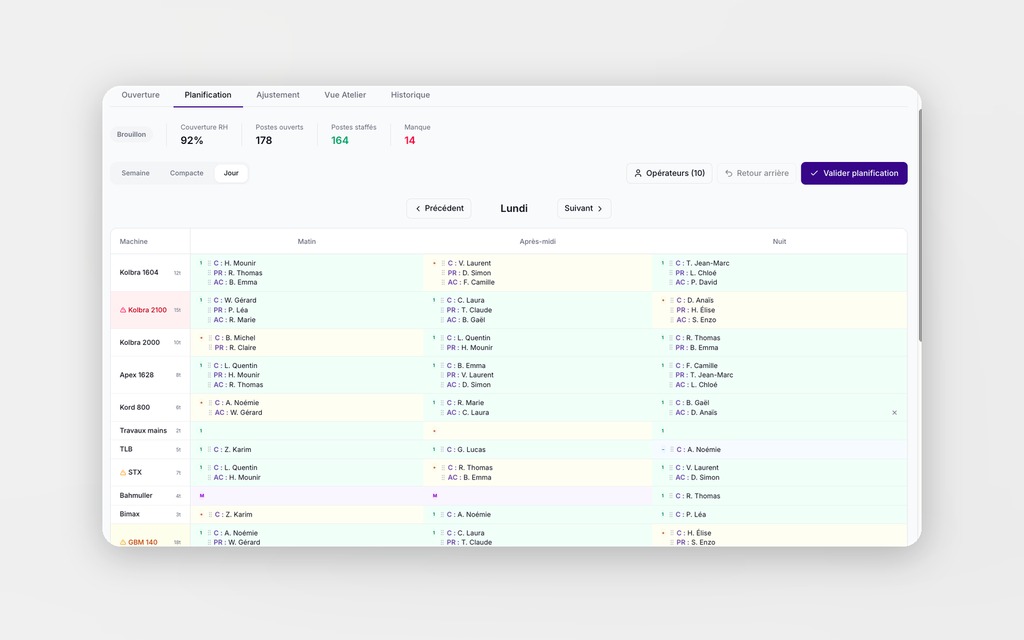1024x640 pixels.
Task: Click the Postes ouverts value 178
Action: pos(264,140)
